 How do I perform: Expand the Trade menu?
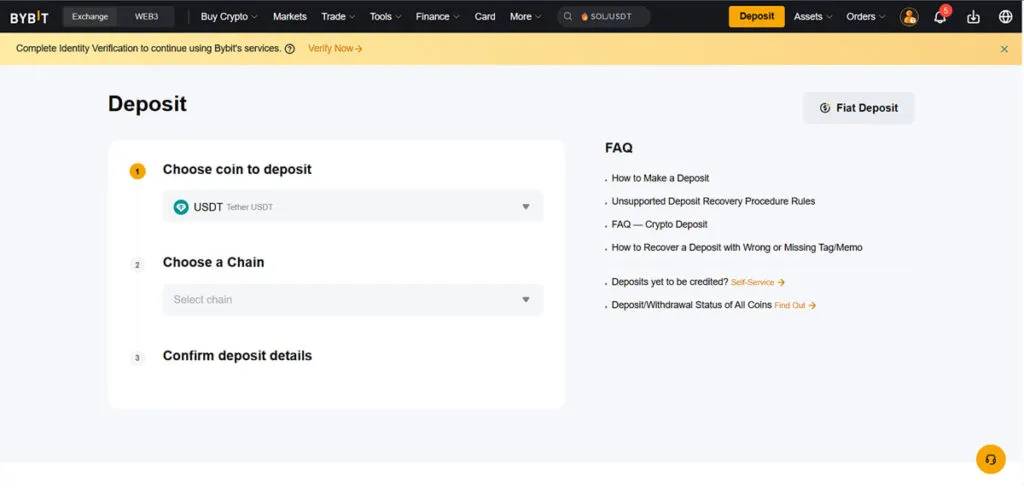tap(338, 17)
